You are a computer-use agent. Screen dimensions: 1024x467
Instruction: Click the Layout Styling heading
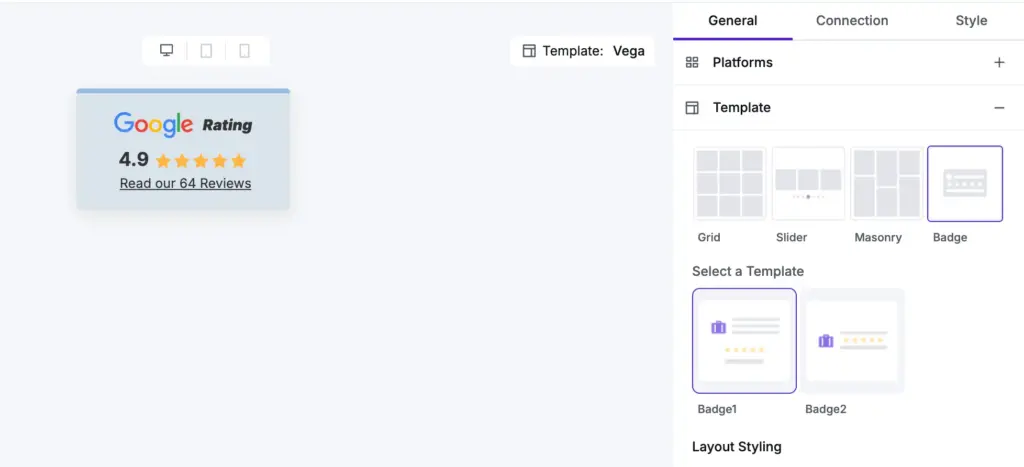tap(737, 447)
